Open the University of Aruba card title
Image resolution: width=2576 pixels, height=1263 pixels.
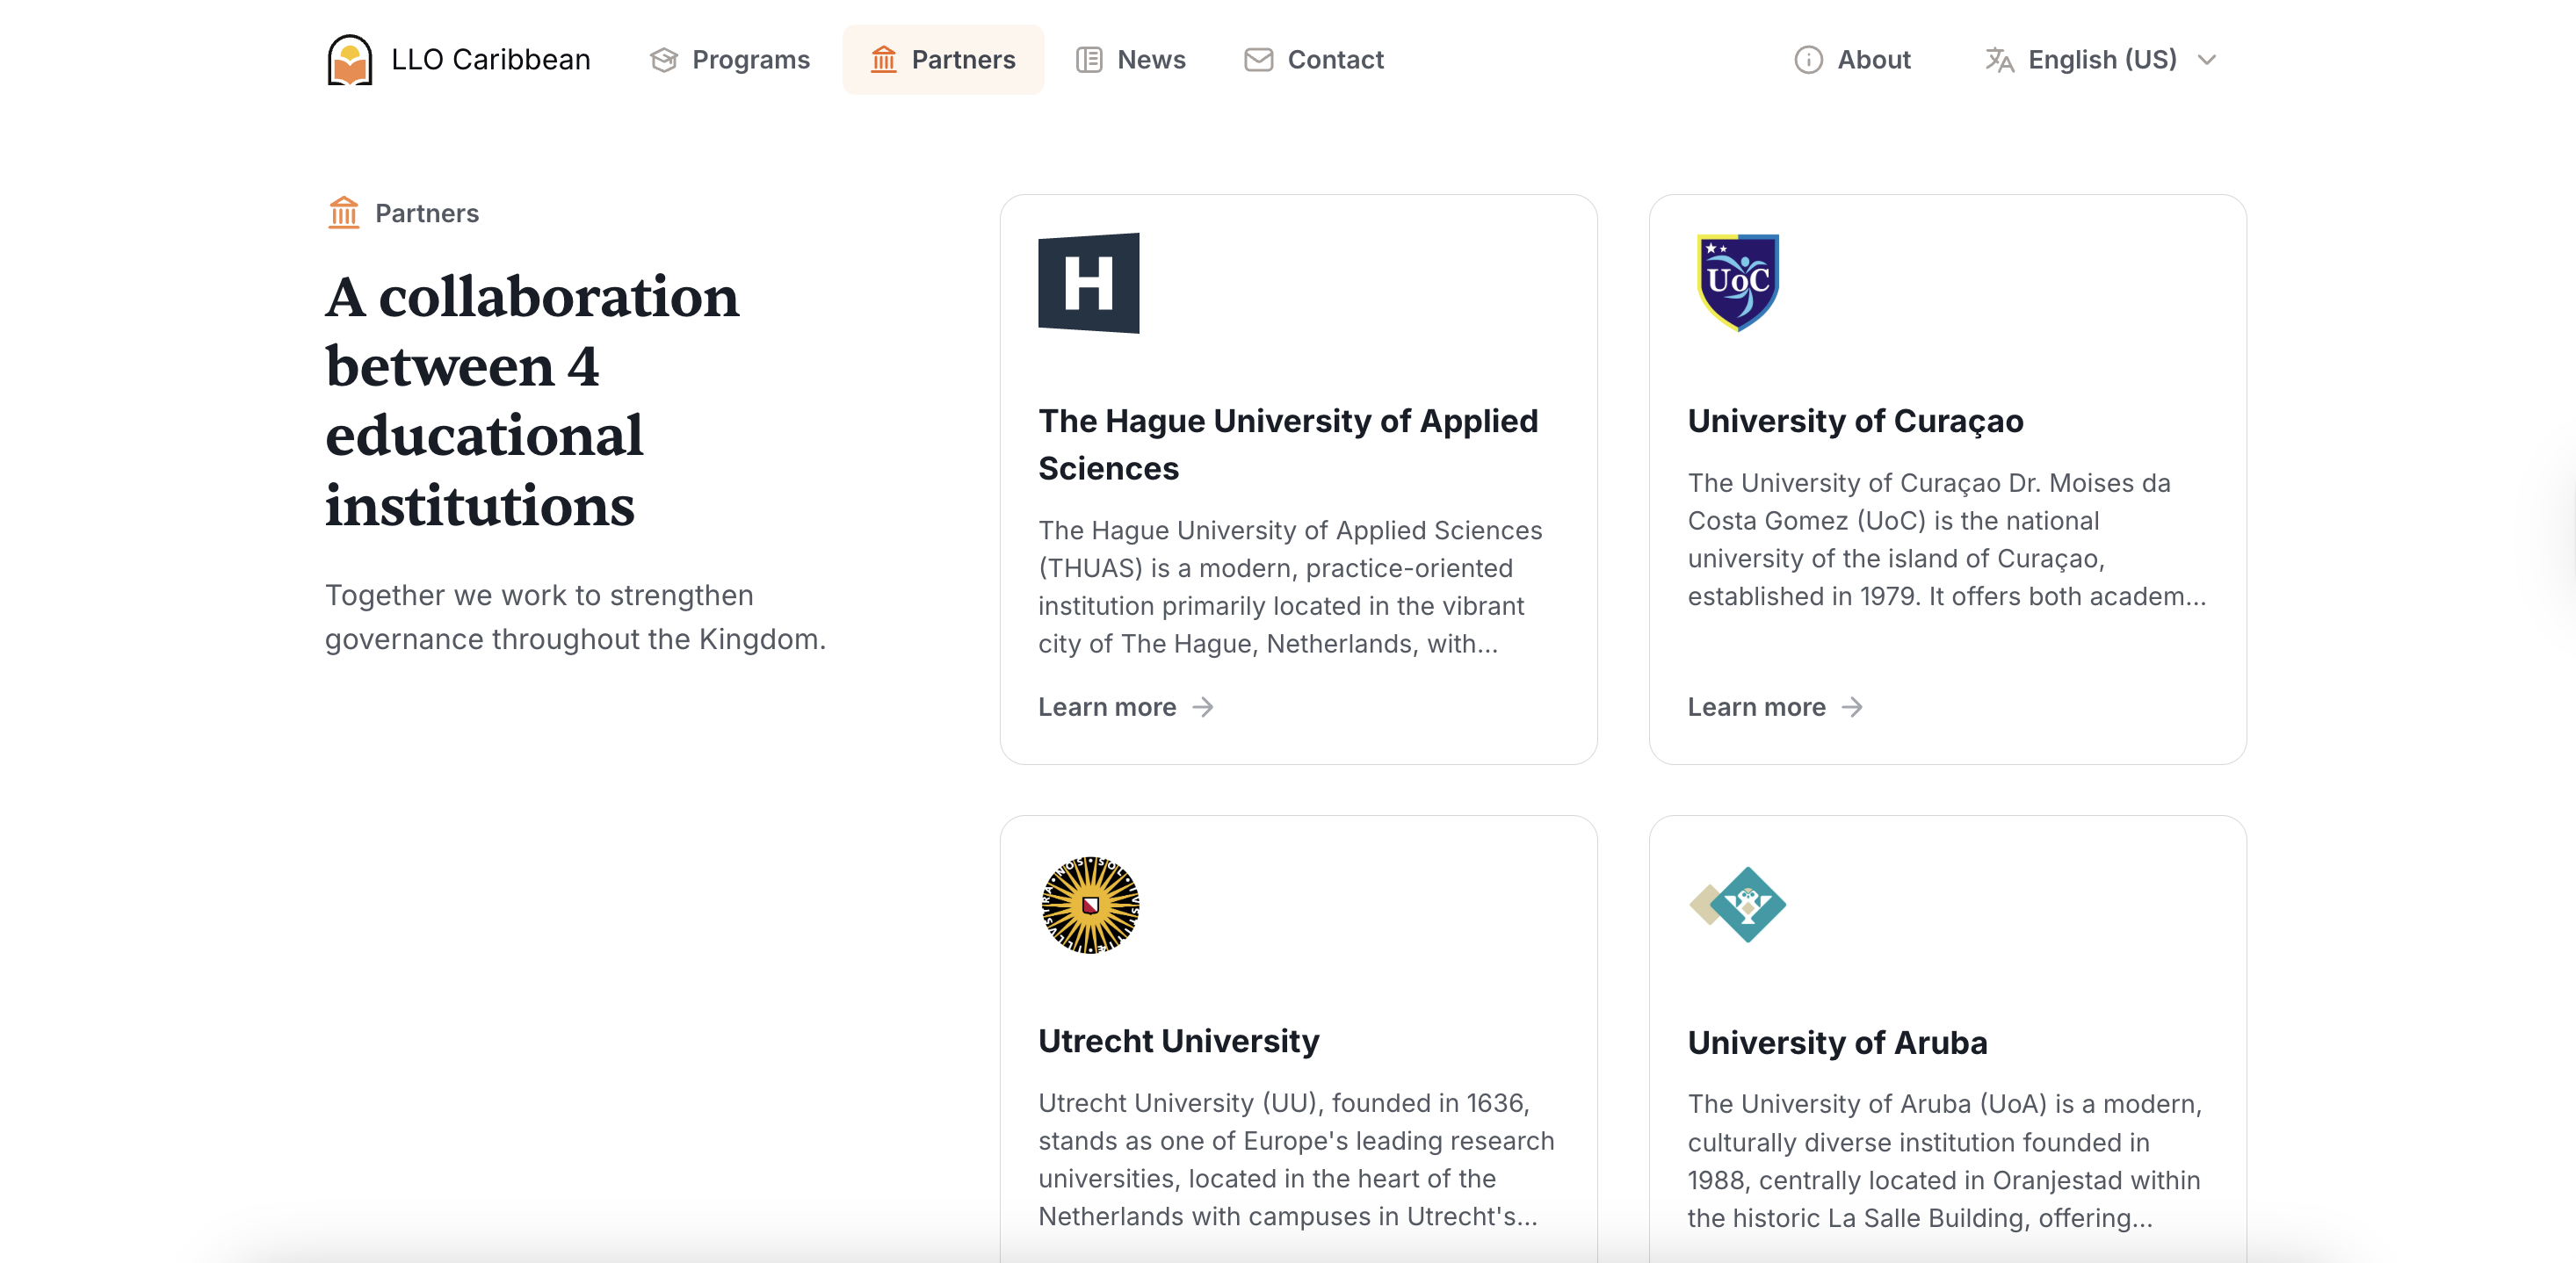(x=1837, y=1042)
